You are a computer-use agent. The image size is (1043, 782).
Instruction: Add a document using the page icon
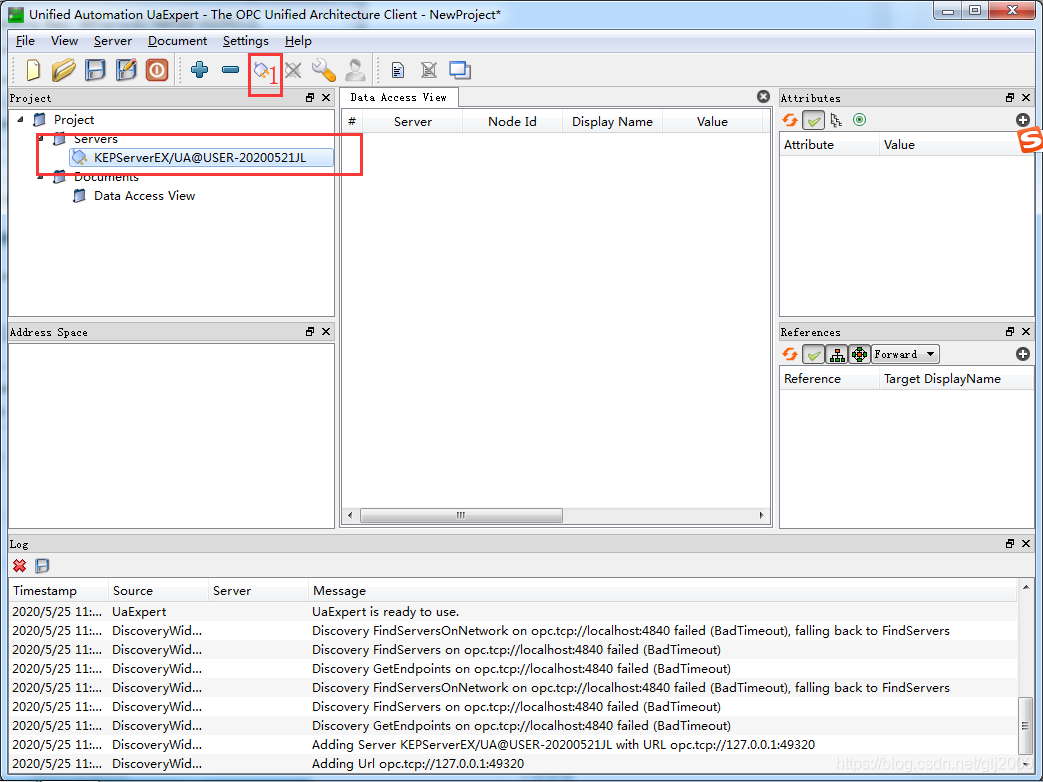coord(398,70)
